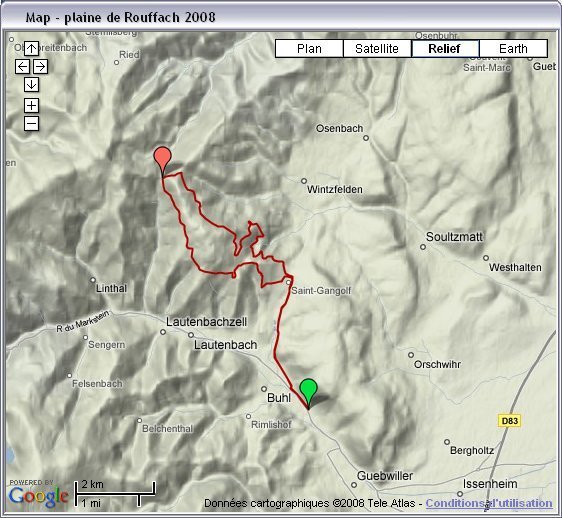Screen dimensions: 562x518
Task: Click the Google logo
Action: (39, 496)
